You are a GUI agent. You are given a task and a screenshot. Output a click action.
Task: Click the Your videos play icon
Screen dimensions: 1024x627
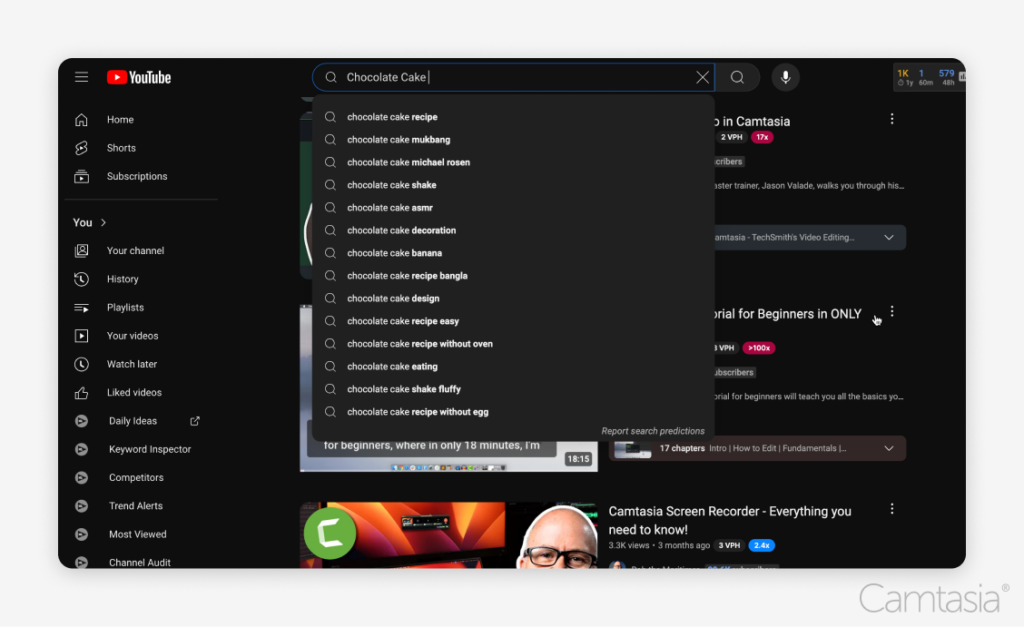pos(81,336)
